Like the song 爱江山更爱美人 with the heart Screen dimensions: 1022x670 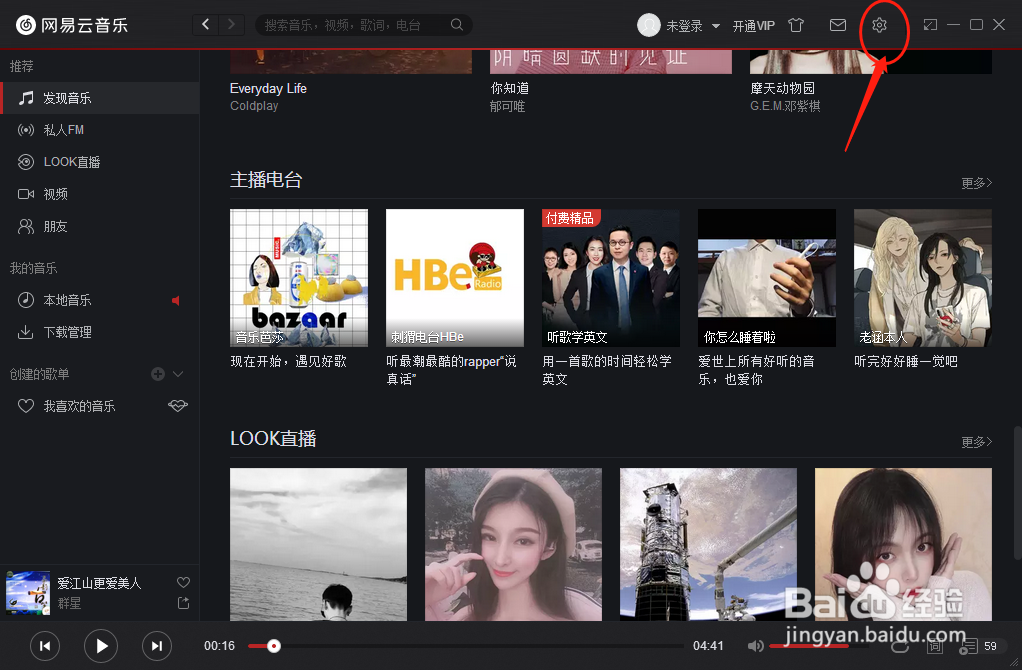point(183,581)
